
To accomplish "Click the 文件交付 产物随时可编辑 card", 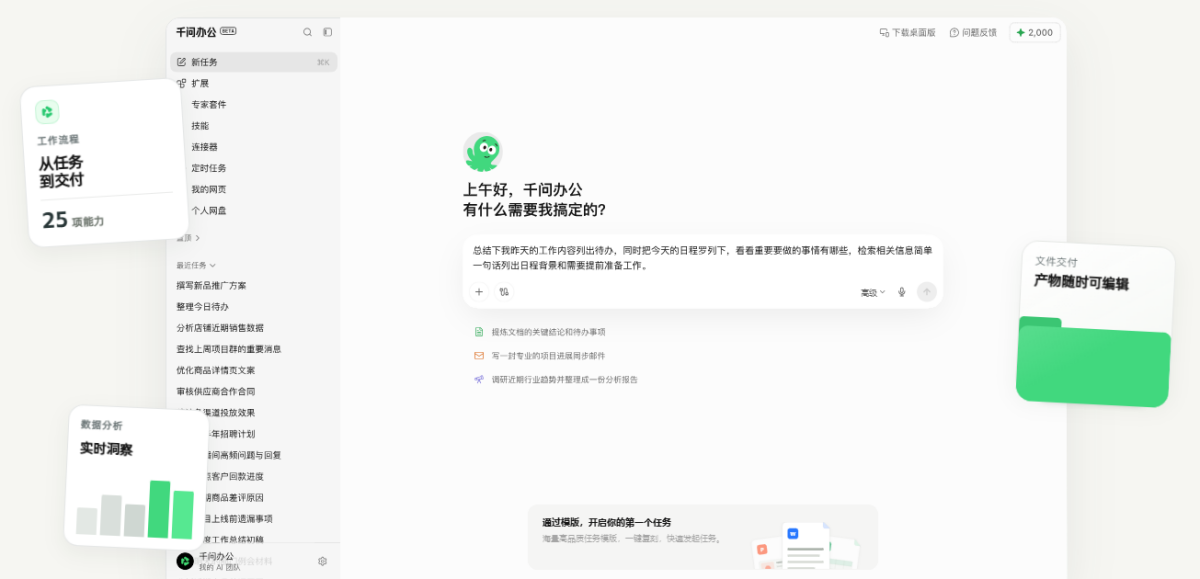I will (x=1096, y=325).
